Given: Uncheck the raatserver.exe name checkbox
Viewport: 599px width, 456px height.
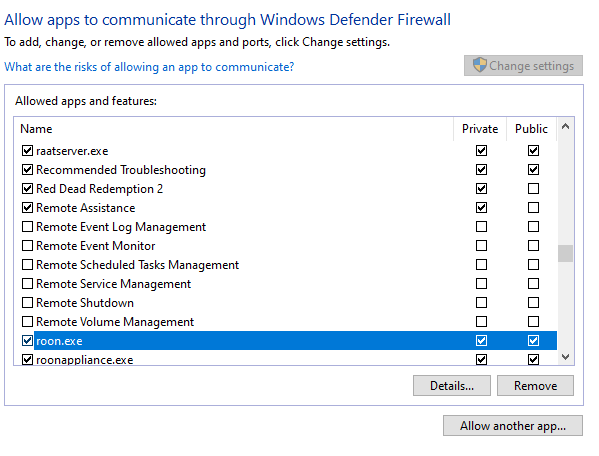Looking at the screenshot, I should point(27,150).
